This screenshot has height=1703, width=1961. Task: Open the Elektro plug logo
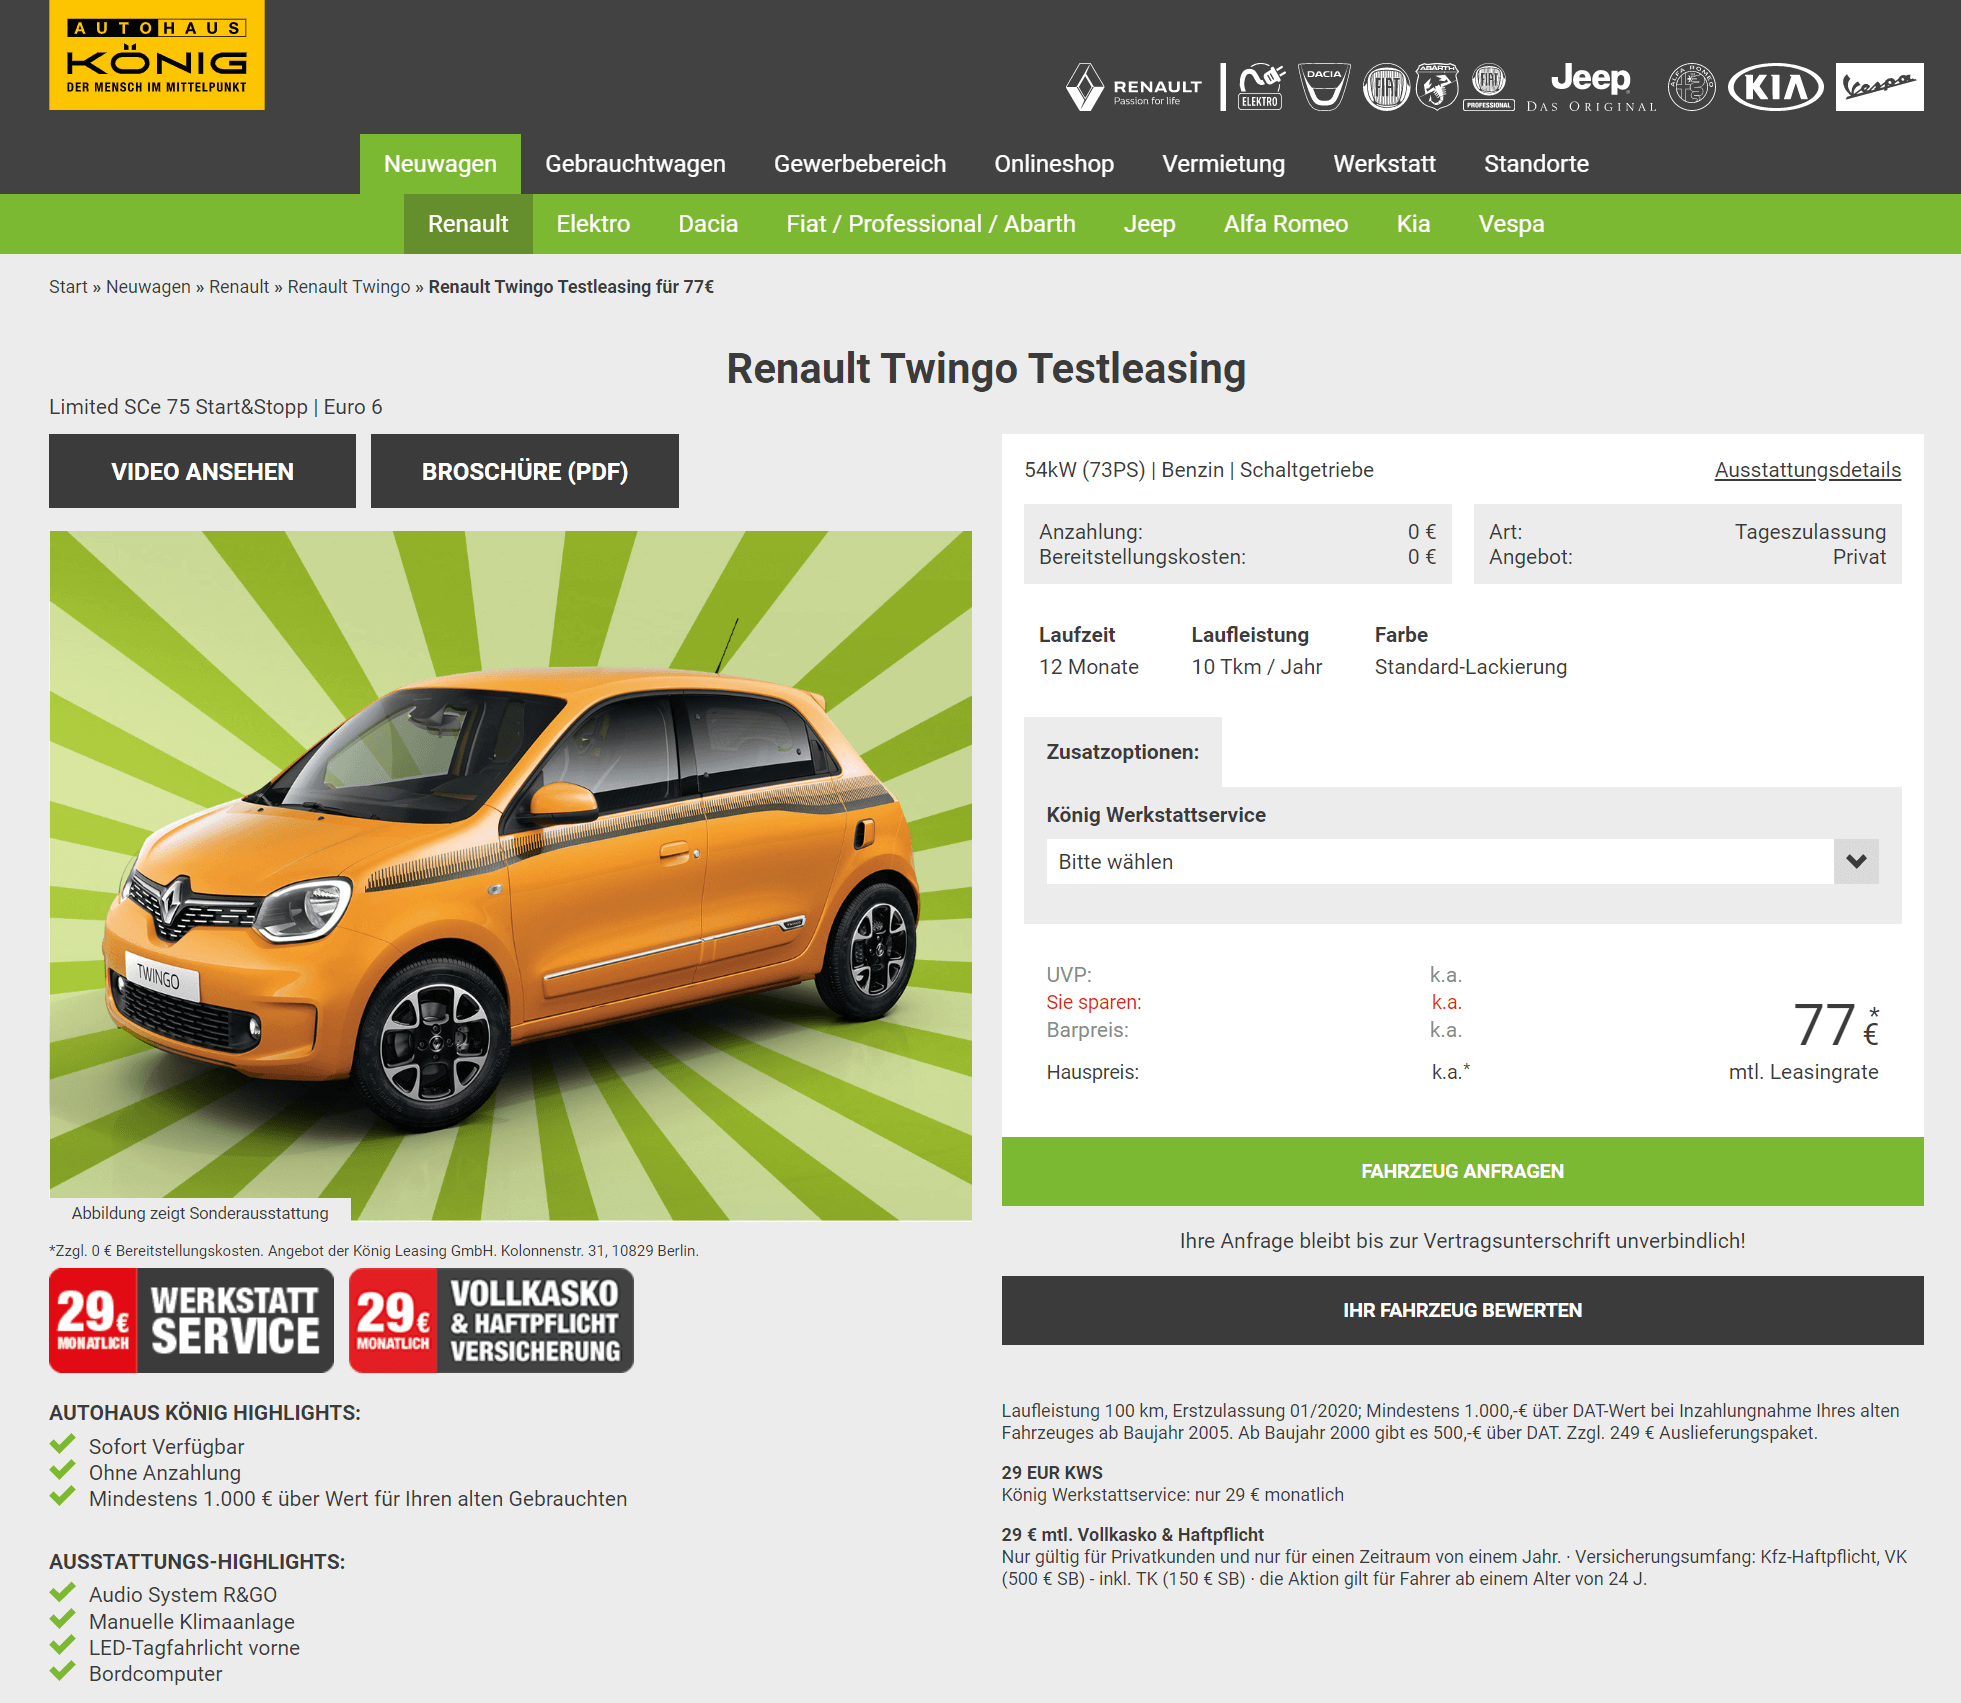1261,87
